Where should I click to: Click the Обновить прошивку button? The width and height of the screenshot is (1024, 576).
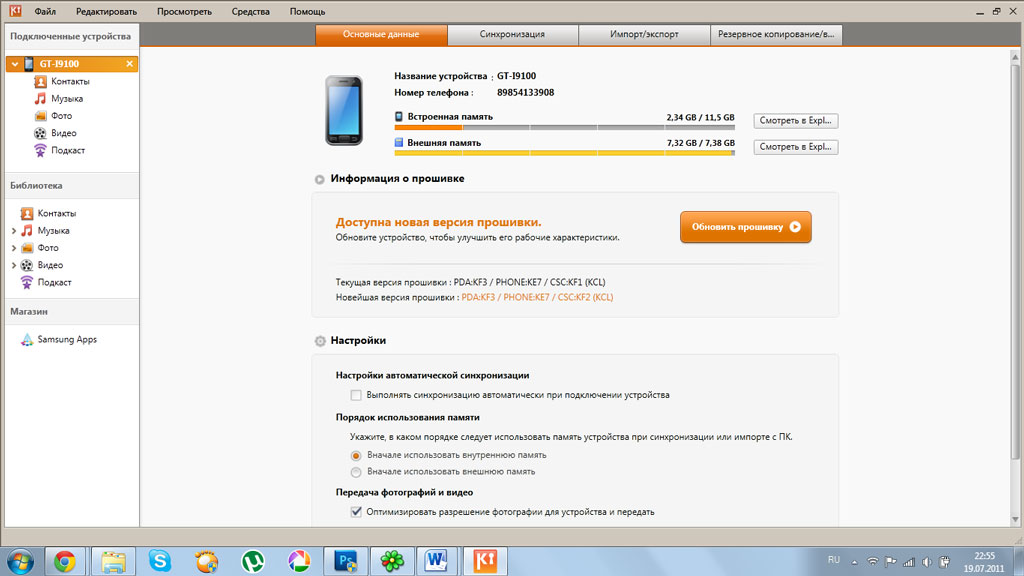(x=746, y=227)
